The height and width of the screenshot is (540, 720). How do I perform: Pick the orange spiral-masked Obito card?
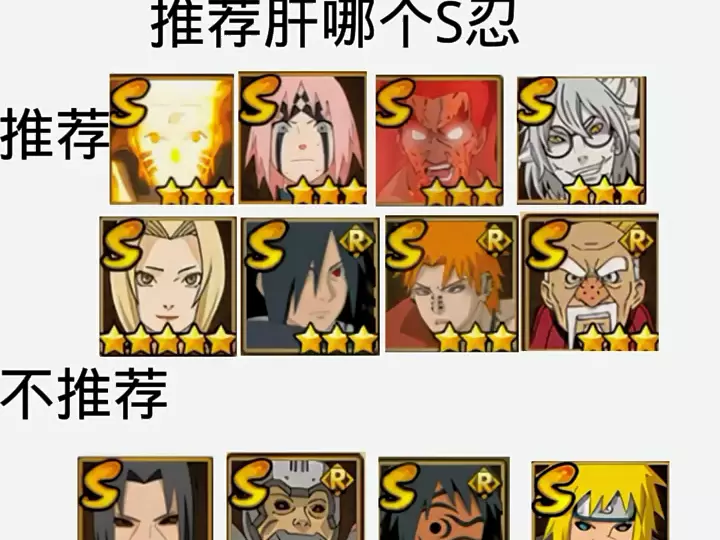[444, 498]
